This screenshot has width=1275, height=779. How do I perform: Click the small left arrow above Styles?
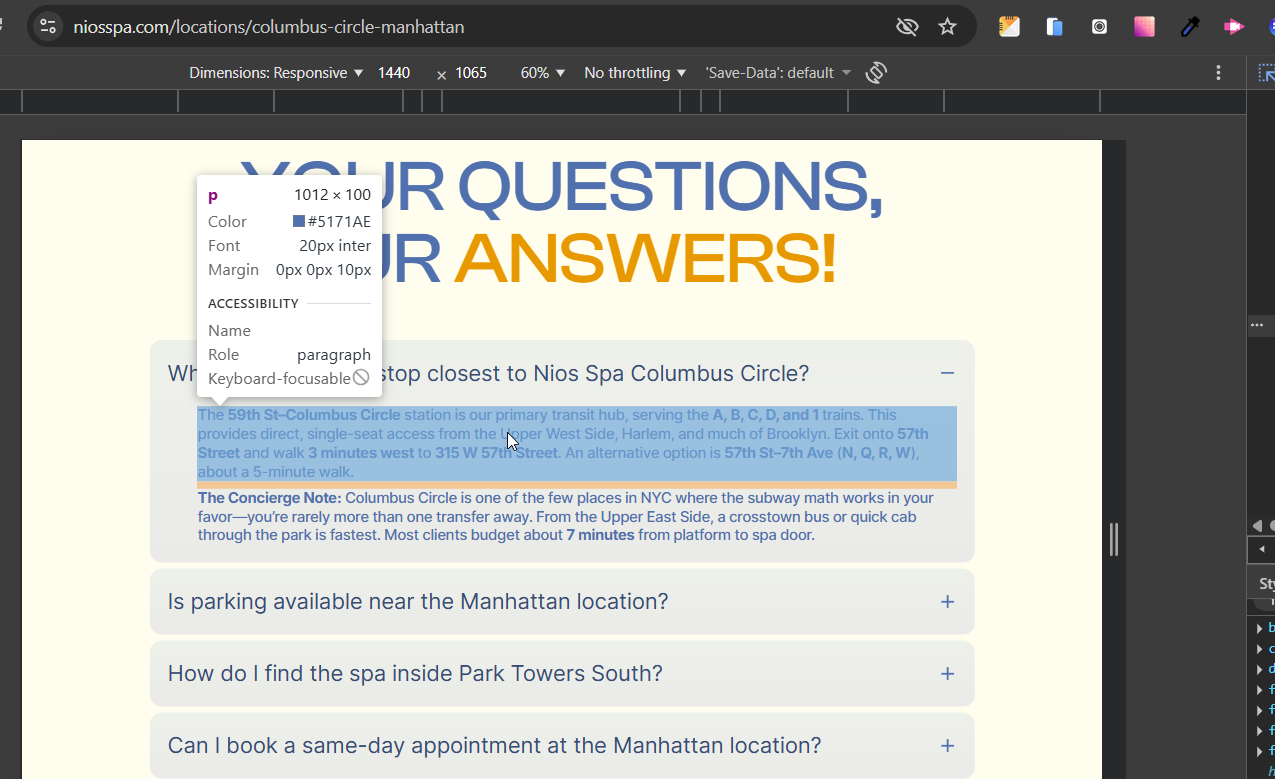click(x=1261, y=549)
